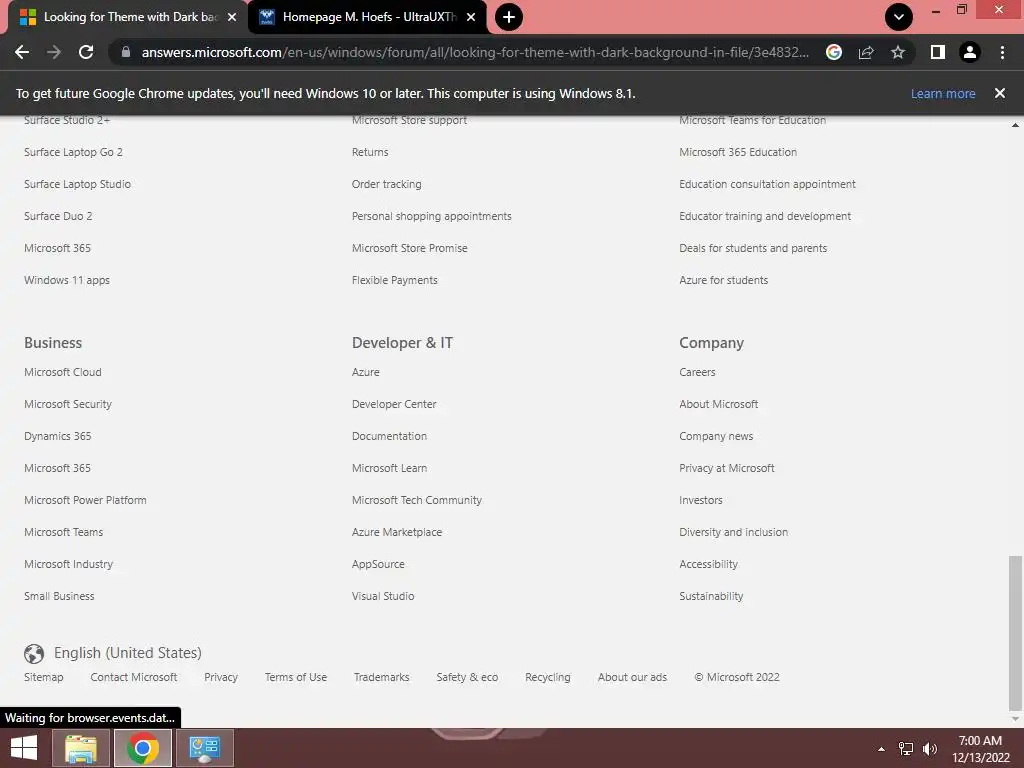Click the Chrome taskbar icon
Screen dimensions: 1024x768
coord(143,748)
